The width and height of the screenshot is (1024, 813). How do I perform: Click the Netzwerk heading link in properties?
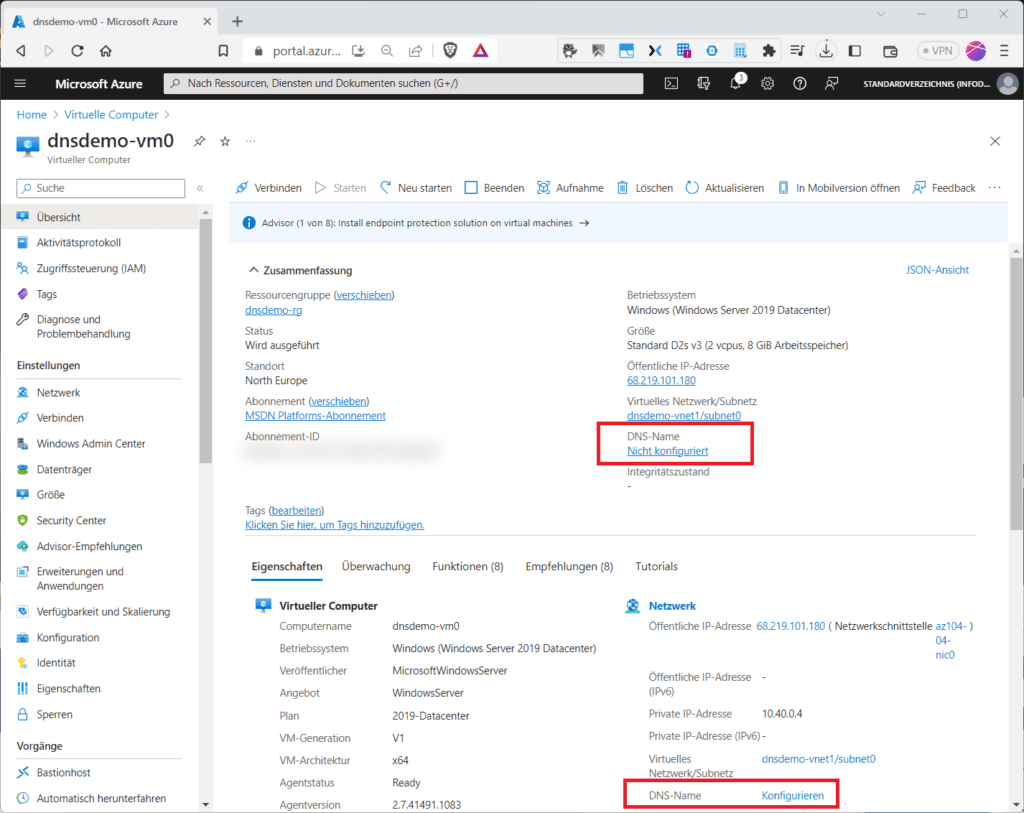[672, 606]
